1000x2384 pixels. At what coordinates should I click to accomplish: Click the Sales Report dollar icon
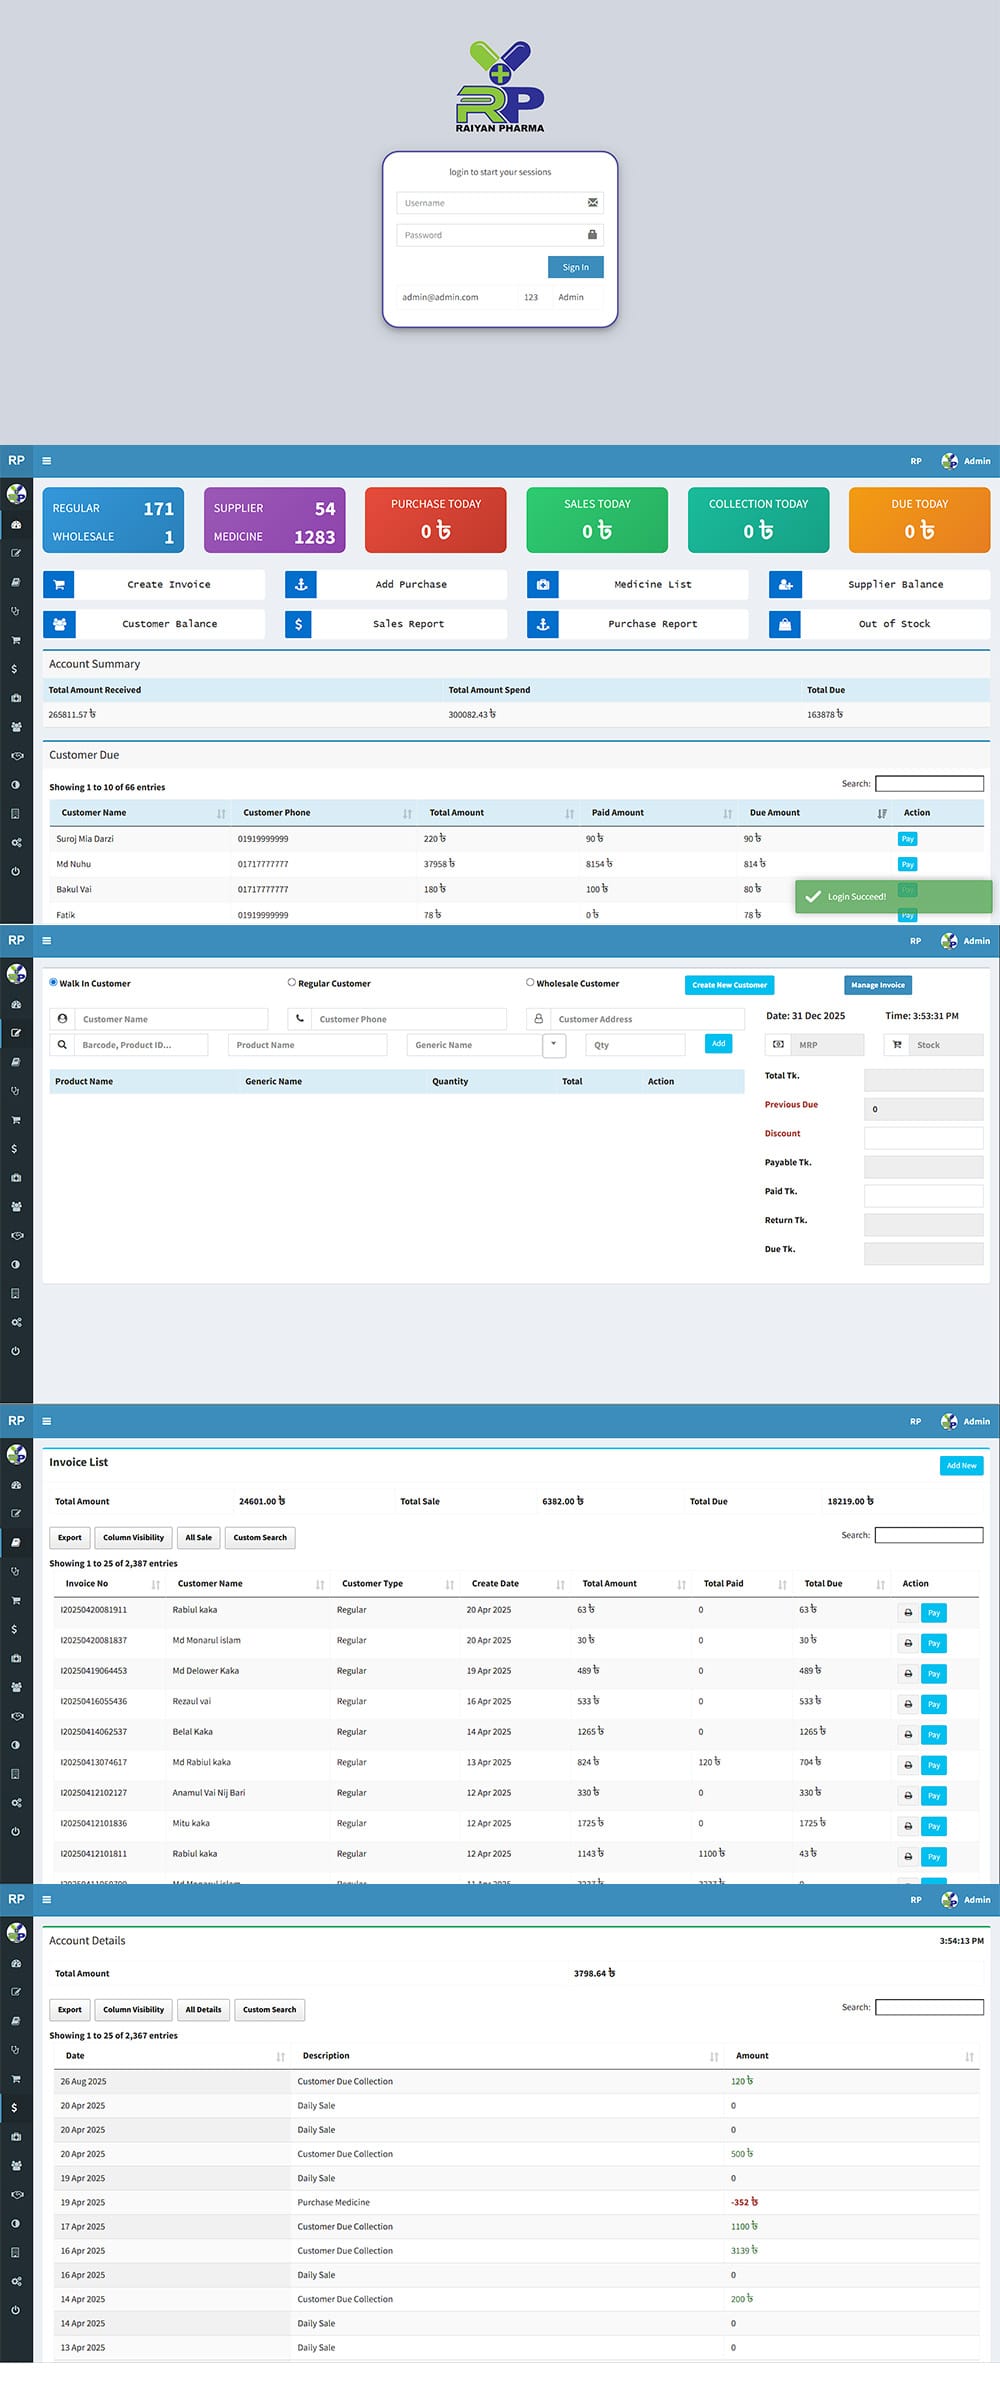[x=300, y=624]
